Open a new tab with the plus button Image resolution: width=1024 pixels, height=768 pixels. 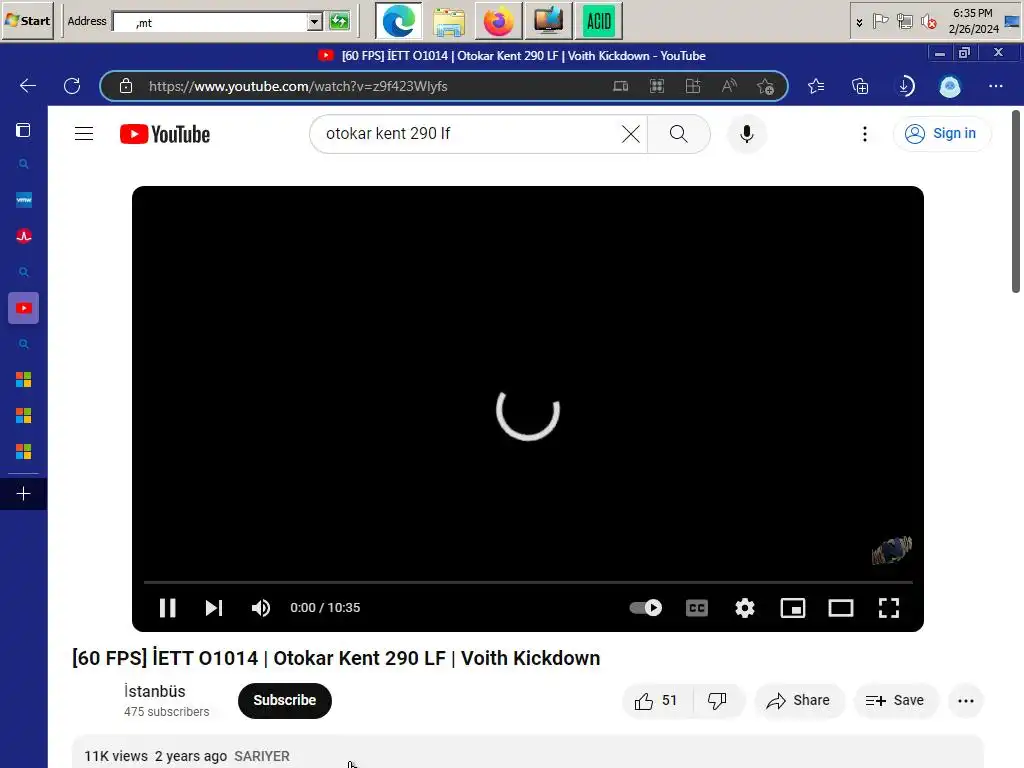pyautogui.click(x=24, y=494)
